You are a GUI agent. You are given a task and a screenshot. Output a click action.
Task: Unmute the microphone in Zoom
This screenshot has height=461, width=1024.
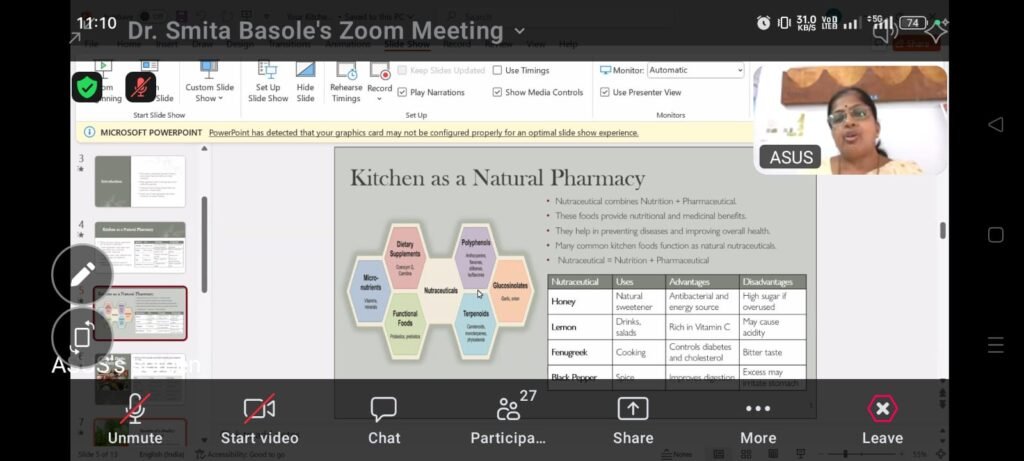[x=135, y=419]
